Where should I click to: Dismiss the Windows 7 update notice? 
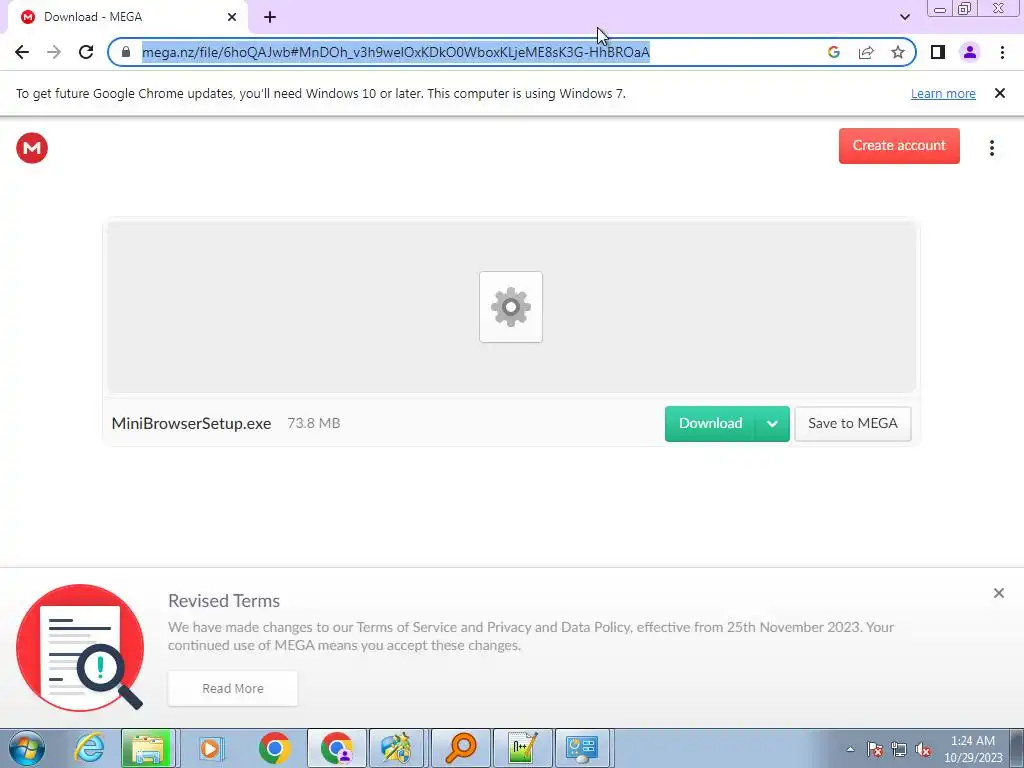tap(999, 93)
